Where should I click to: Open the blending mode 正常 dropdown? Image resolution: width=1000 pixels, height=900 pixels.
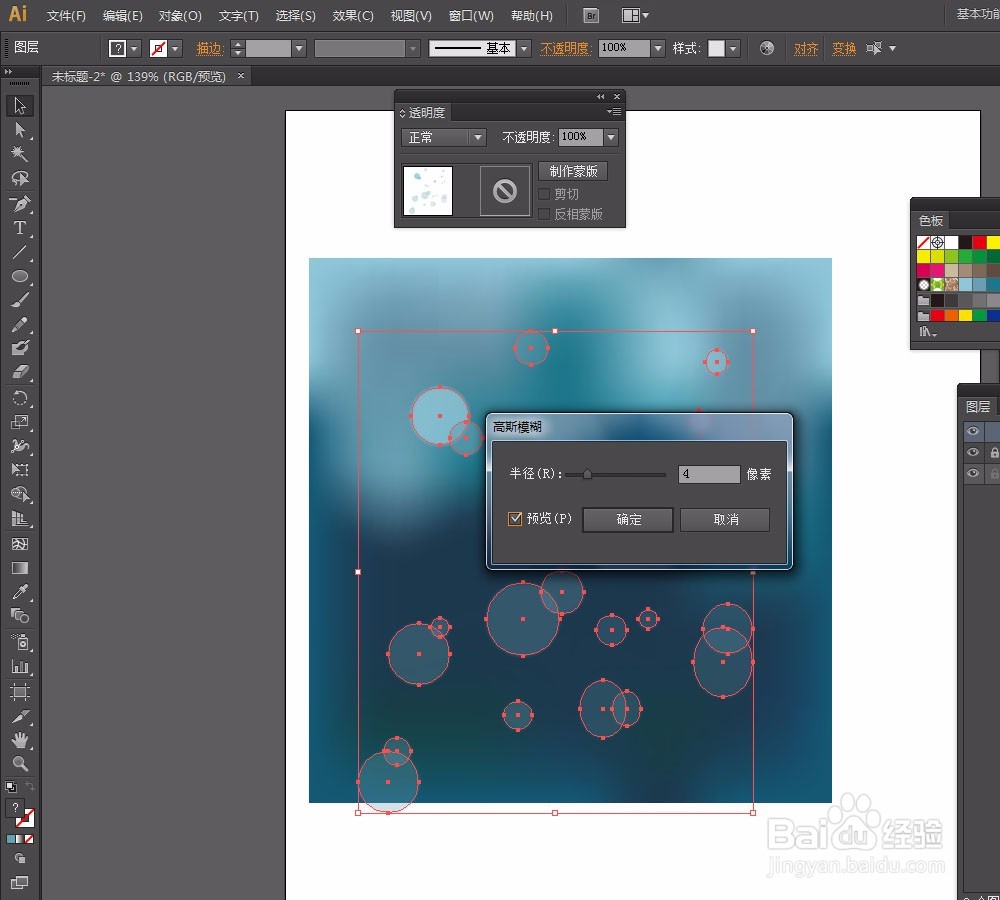(x=443, y=137)
